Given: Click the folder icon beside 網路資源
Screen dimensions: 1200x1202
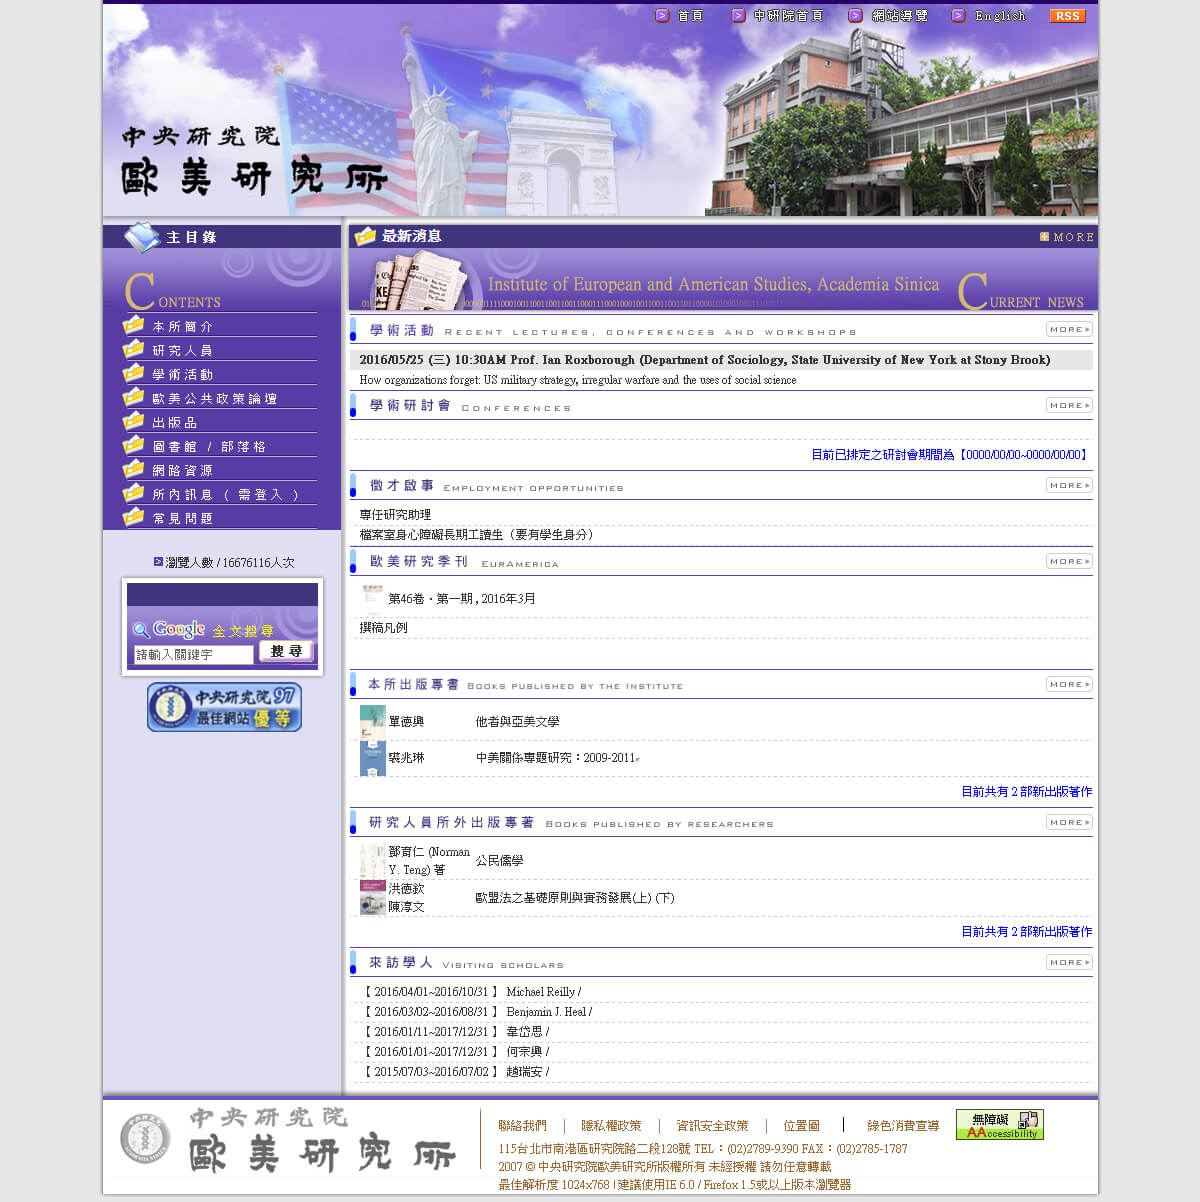Looking at the screenshot, I should 133,469.
